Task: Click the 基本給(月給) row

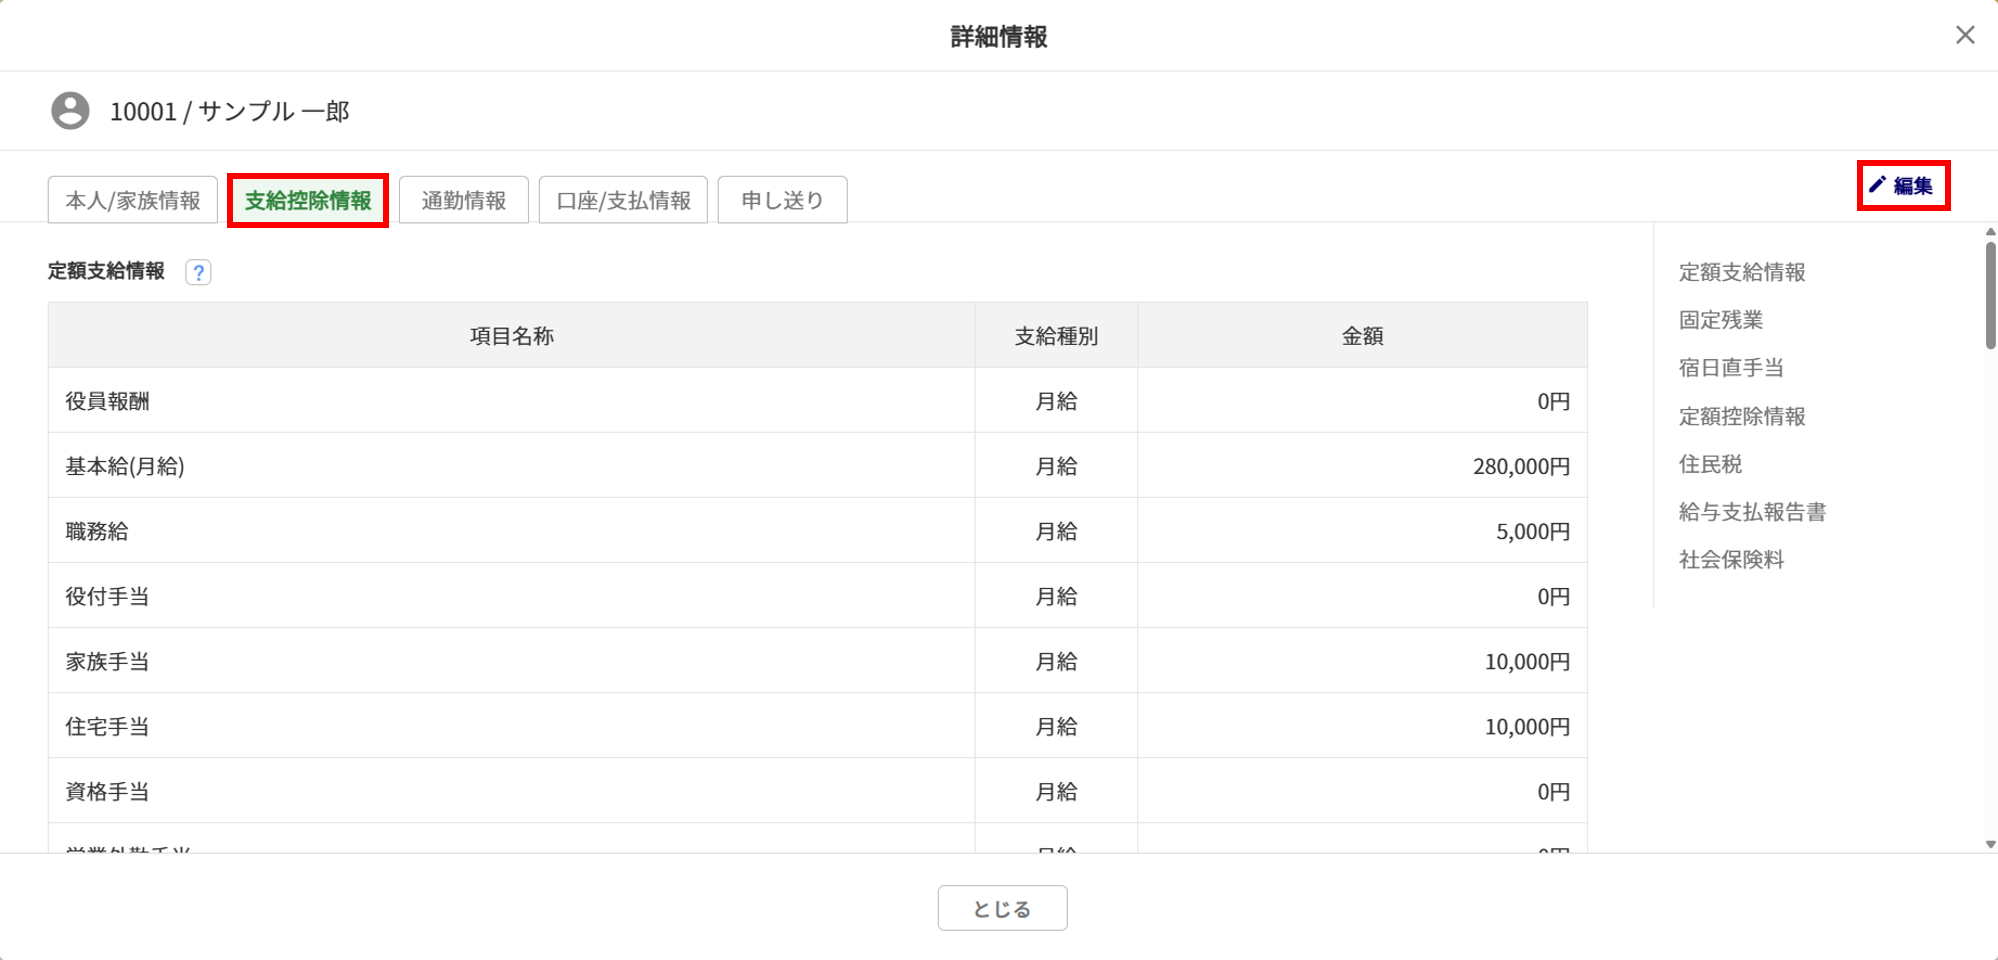Action: click(x=510, y=466)
